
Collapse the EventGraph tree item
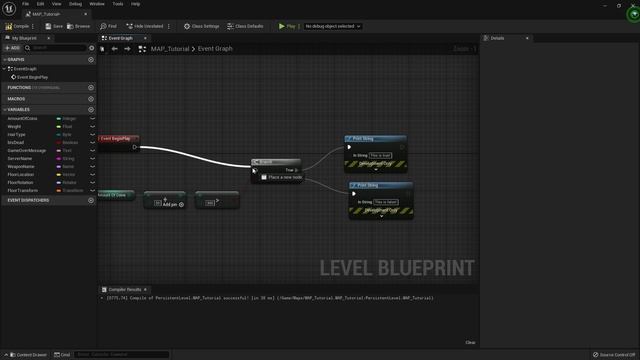point(4,69)
